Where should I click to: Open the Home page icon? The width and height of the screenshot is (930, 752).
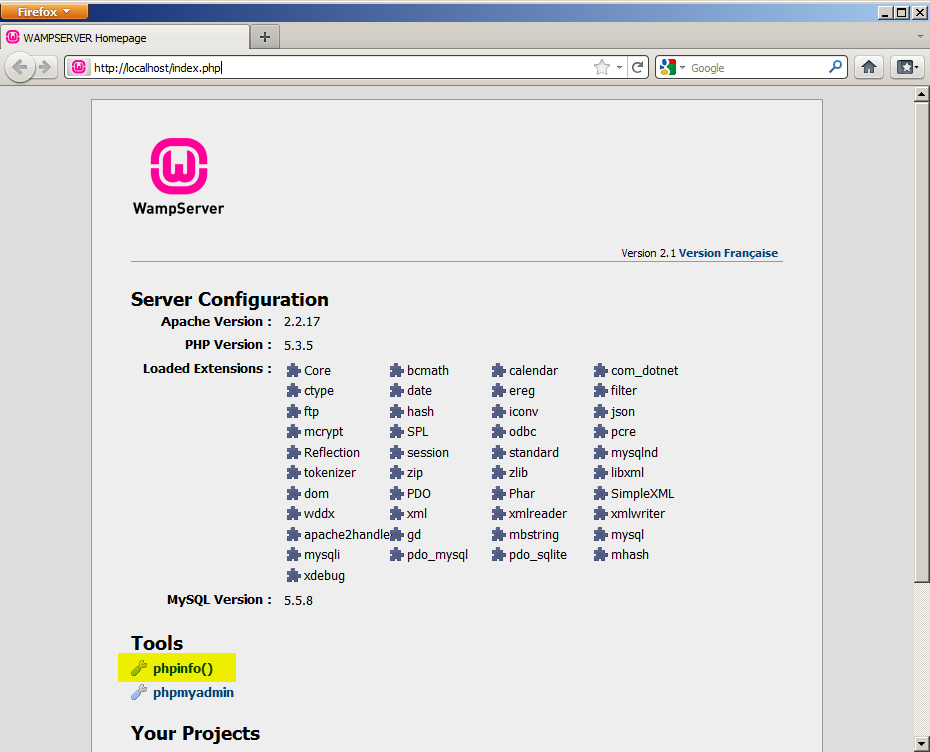869,67
